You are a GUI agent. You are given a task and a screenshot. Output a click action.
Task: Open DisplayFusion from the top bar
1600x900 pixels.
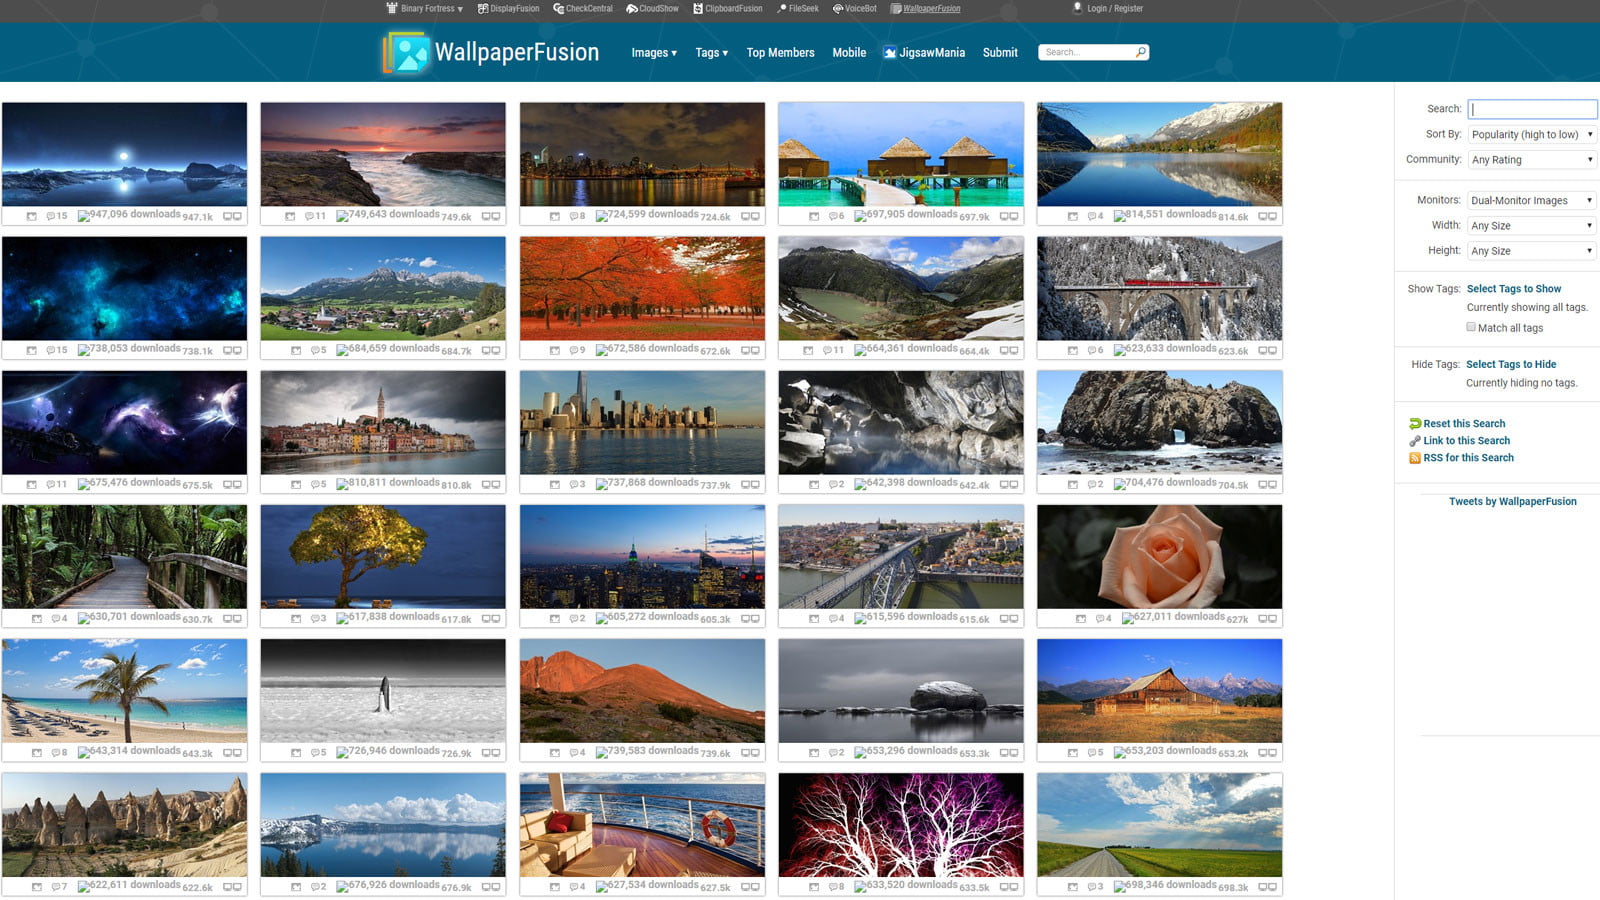pos(508,9)
